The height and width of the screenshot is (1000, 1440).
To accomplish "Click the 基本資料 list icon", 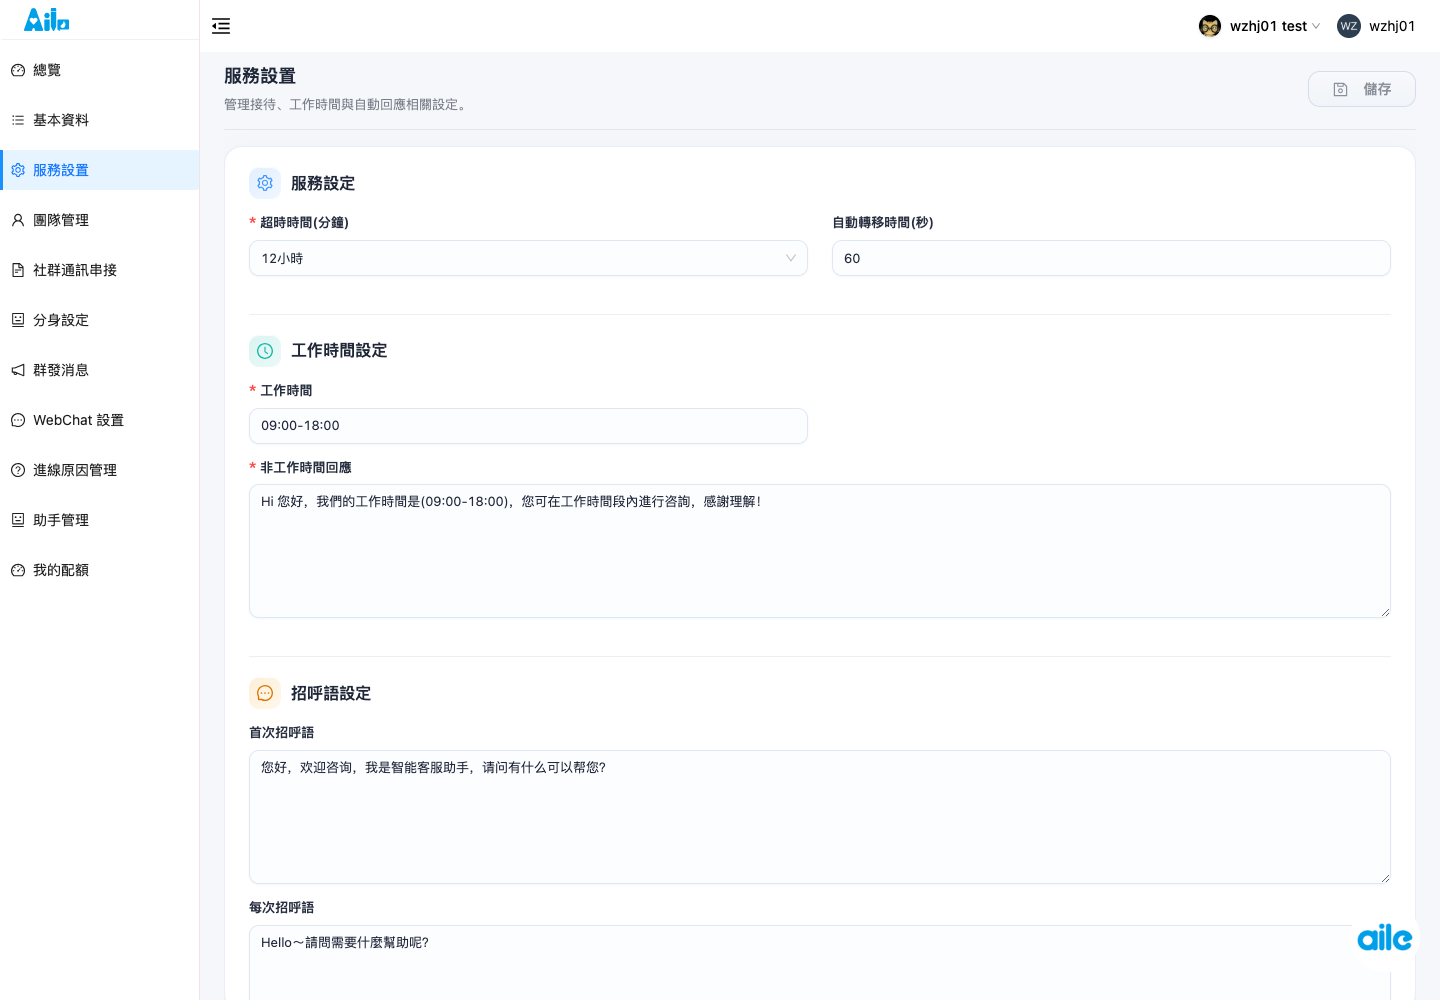I will pyautogui.click(x=18, y=120).
